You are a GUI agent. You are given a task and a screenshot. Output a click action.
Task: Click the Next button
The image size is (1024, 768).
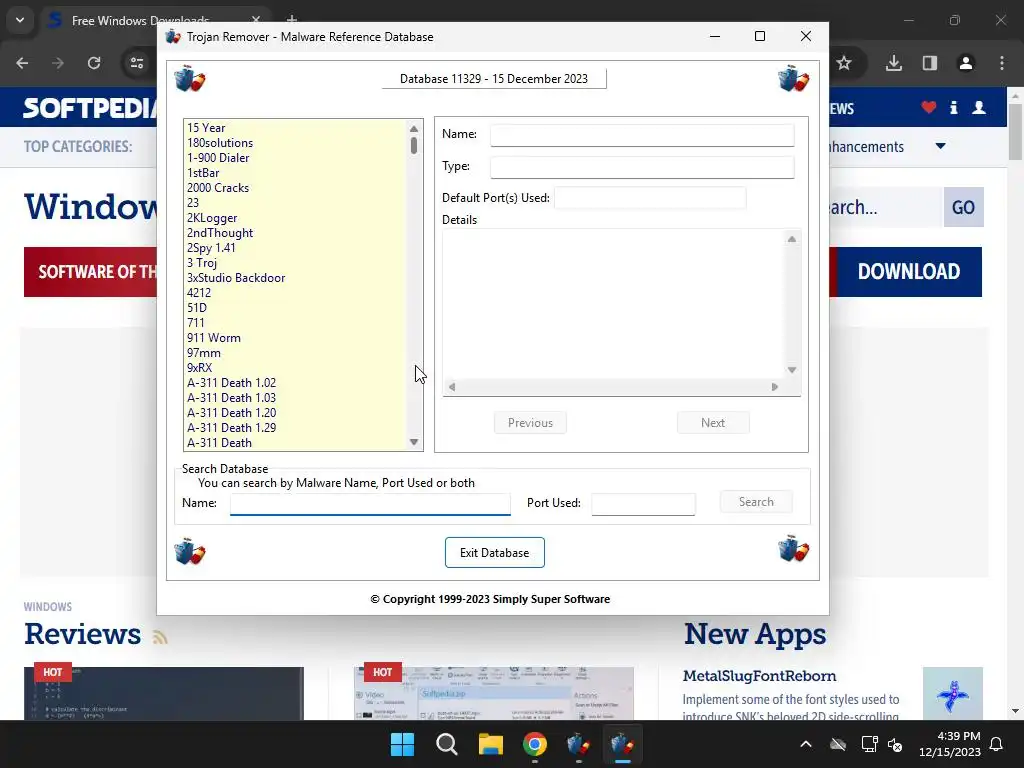[x=713, y=423]
